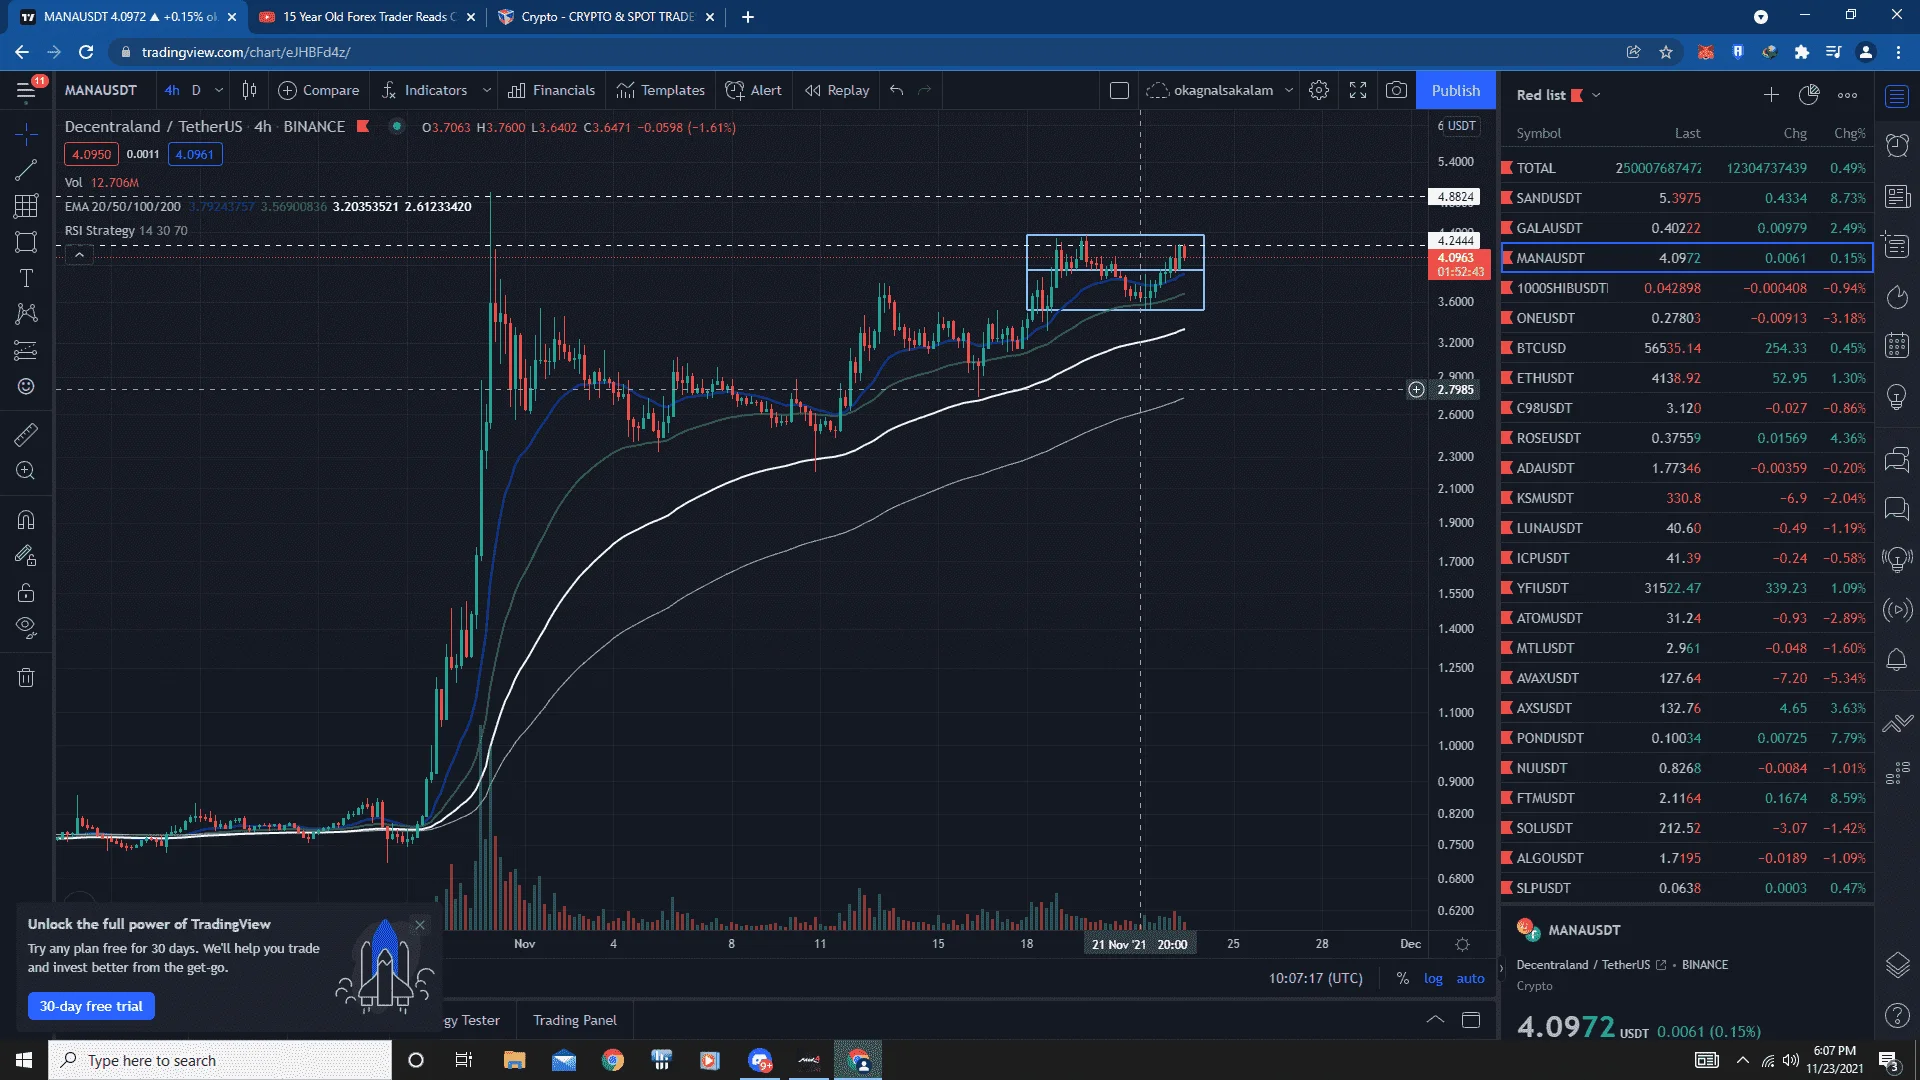This screenshot has width=1920, height=1080.
Task: Create an Alert
Action: point(753,90)
